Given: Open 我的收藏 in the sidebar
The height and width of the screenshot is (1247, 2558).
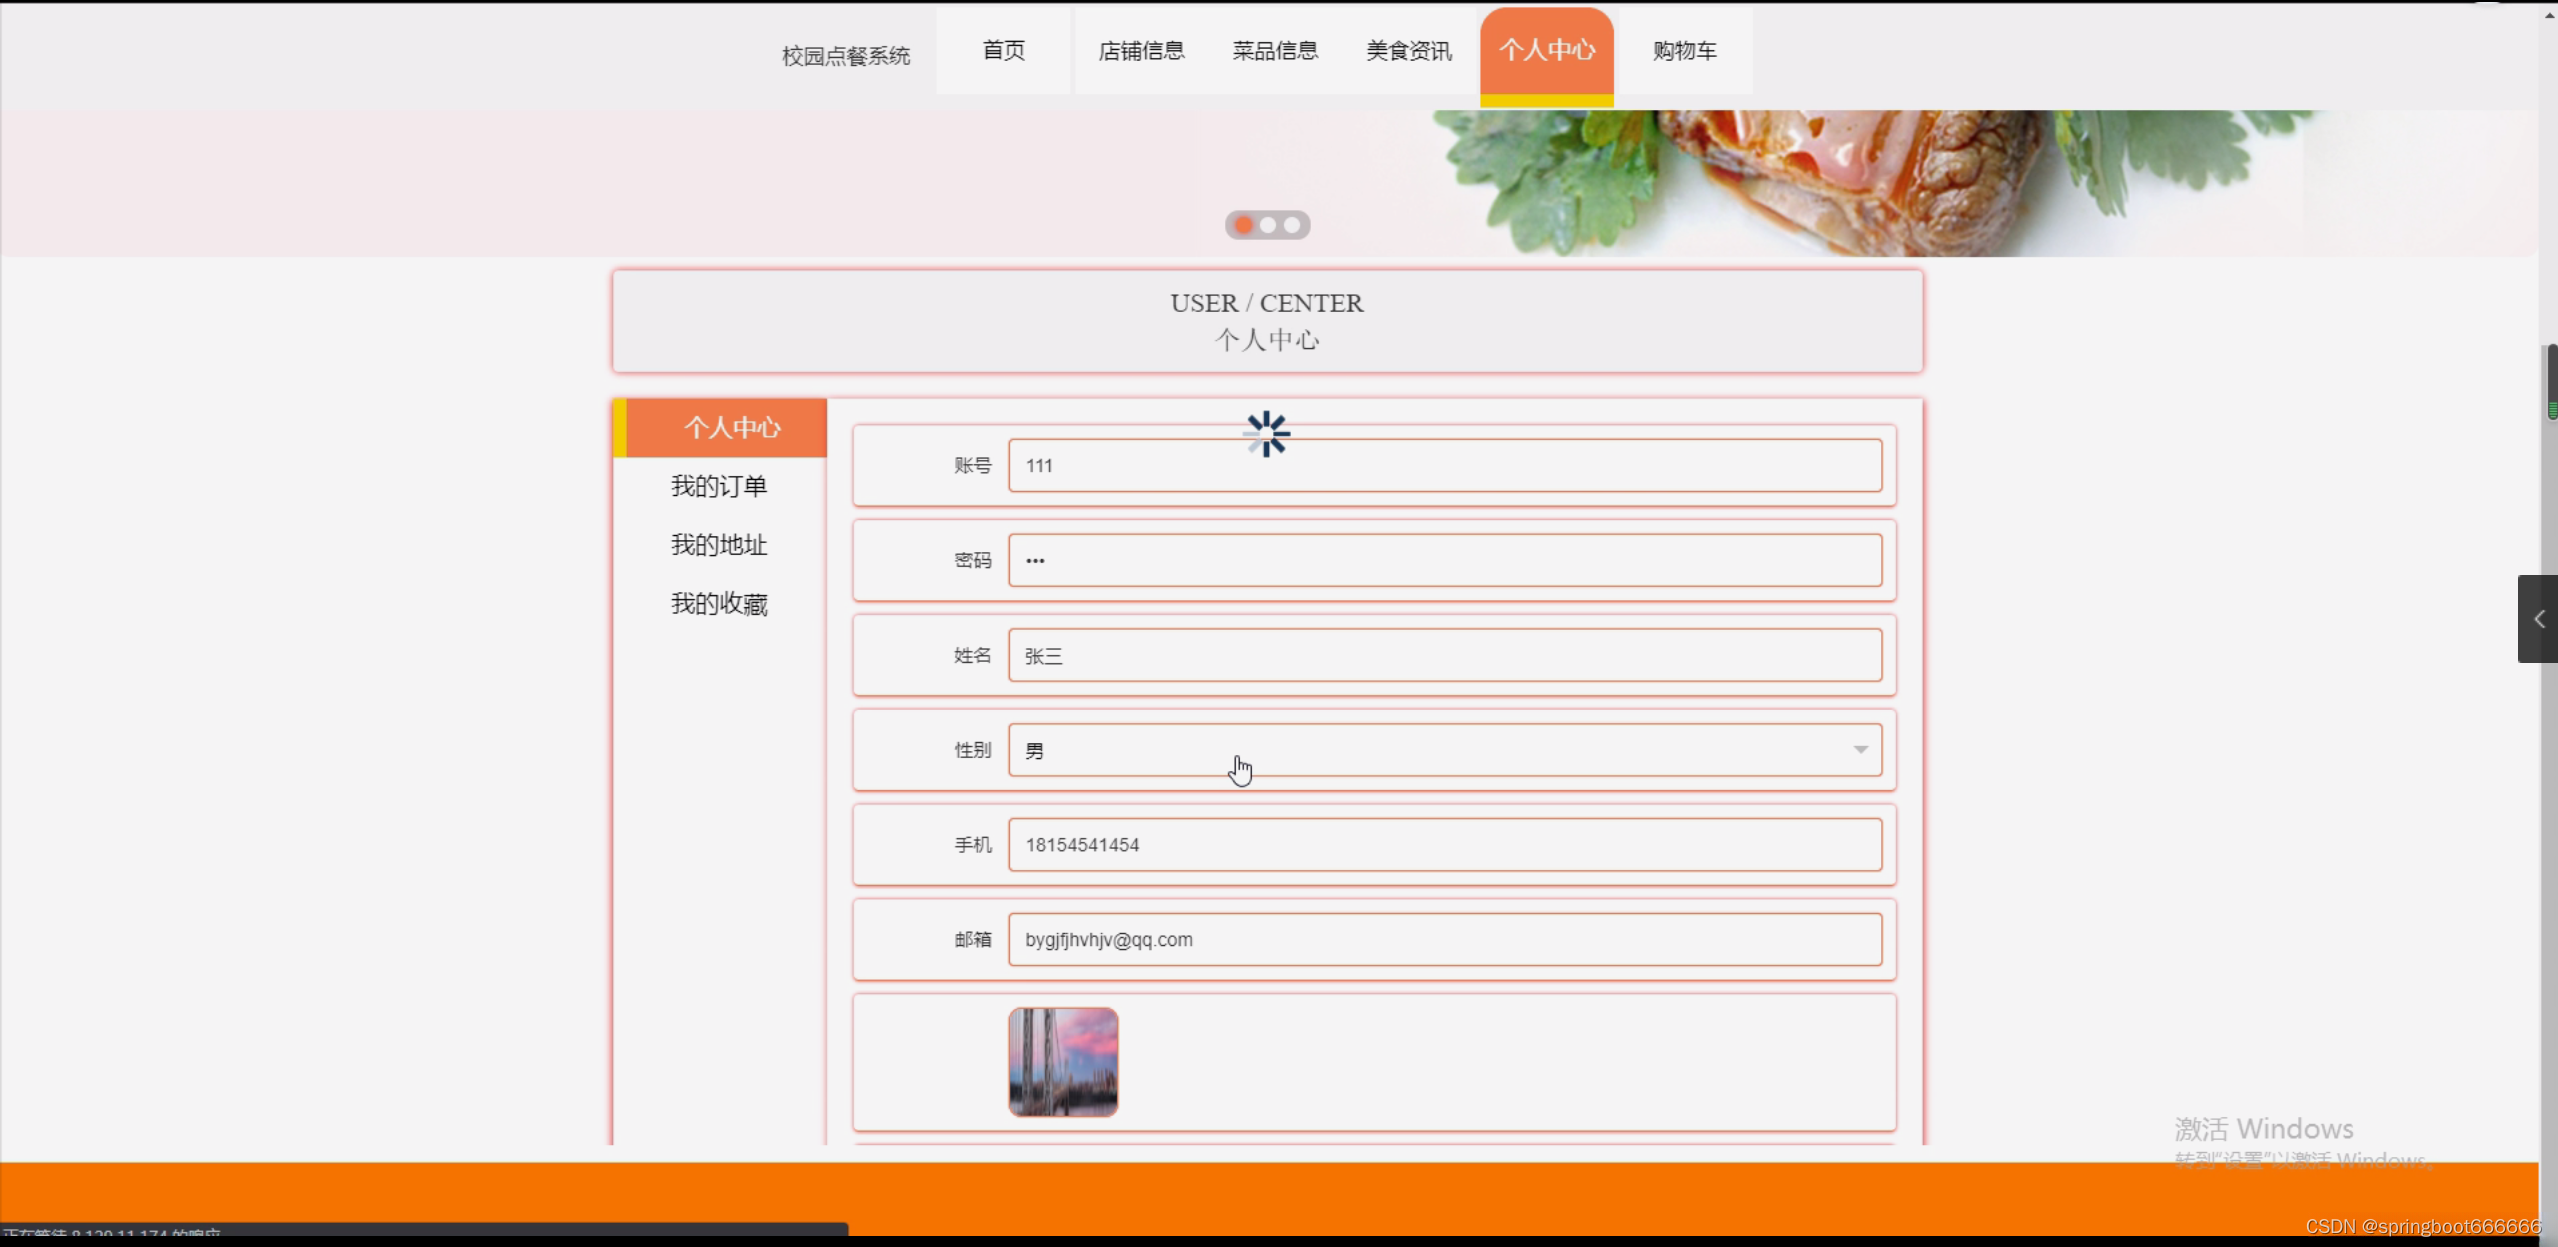Looking at the screenshot, I should (x=719, y=604).
